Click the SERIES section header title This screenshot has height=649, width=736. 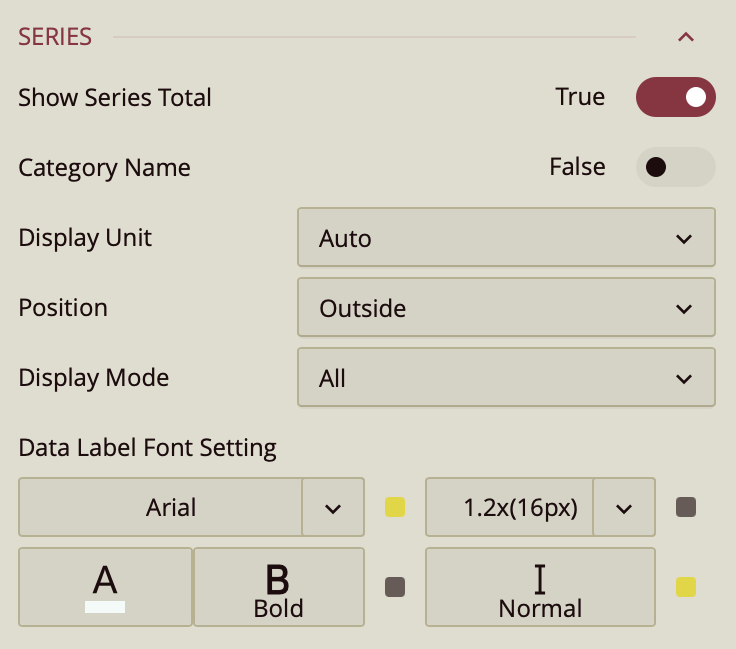click(55, 37)
